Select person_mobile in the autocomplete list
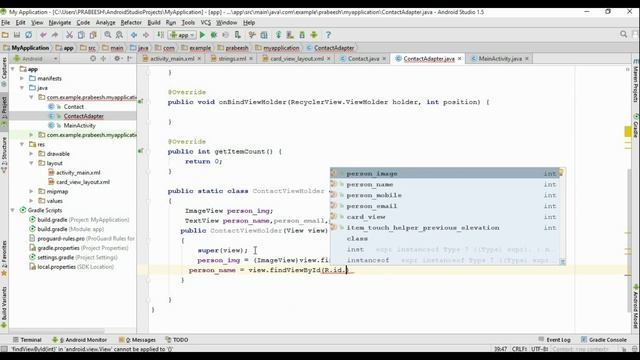This screenshot has height=360, width=640. [x=444, y=196]
